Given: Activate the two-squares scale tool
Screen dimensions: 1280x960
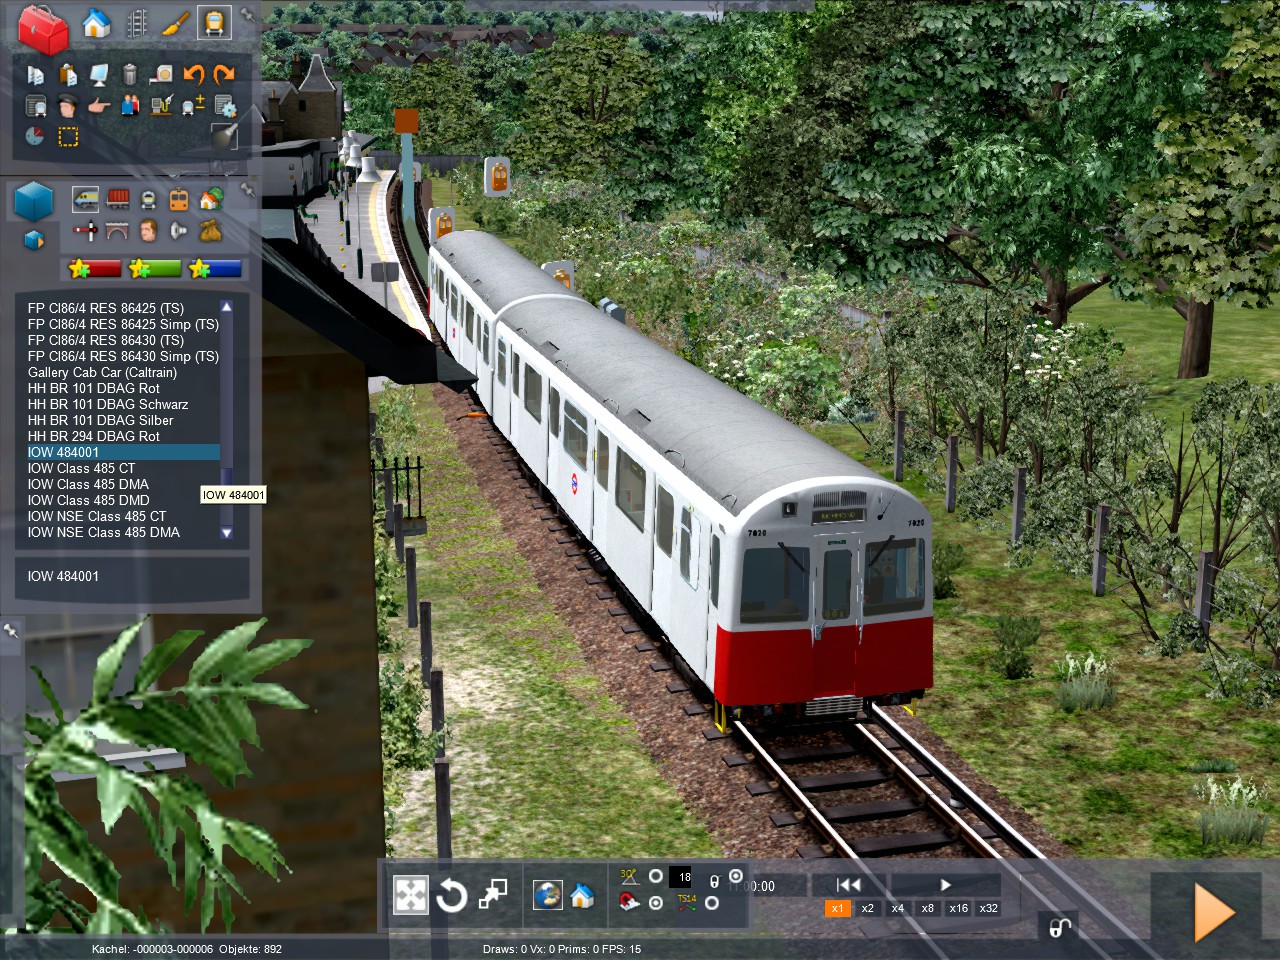Looking at the screenshot, I should pos(493,894).
